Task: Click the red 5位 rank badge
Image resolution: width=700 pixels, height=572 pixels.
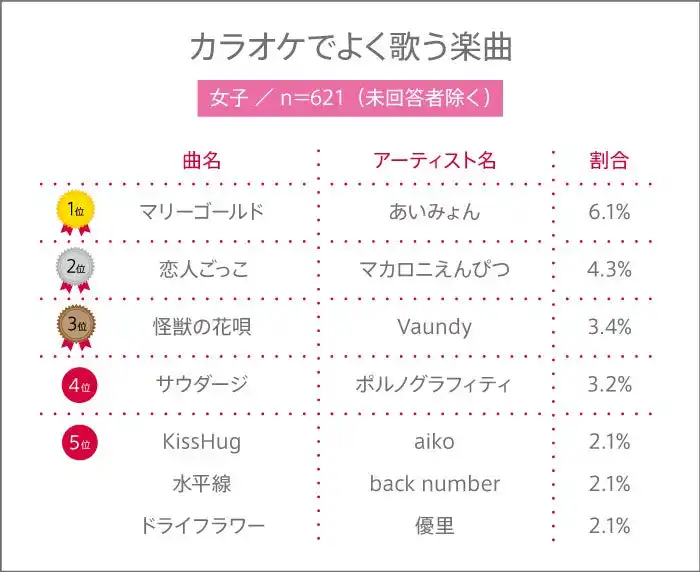Action: pos(76,442)
